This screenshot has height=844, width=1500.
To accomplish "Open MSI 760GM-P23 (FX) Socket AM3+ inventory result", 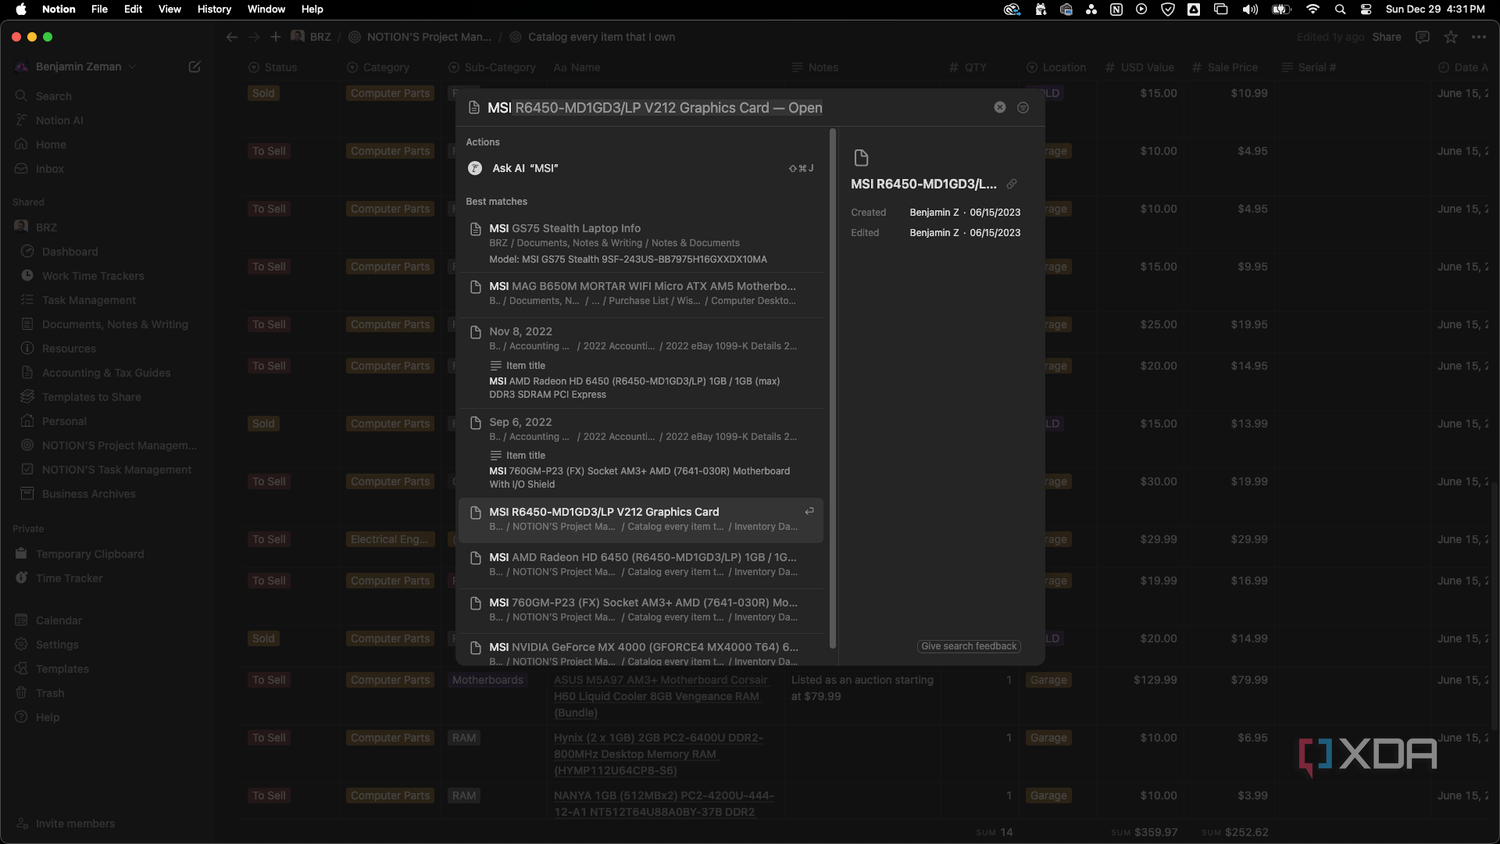I will point(640,609).
